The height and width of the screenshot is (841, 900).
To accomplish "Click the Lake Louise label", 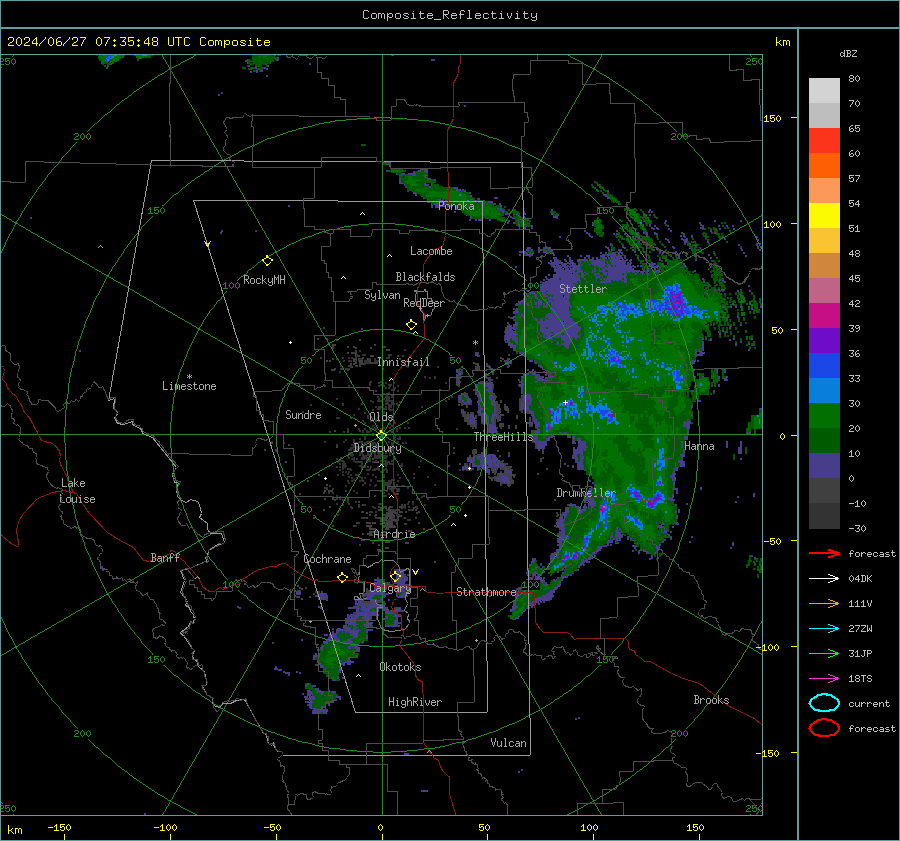I will [77, 491].
